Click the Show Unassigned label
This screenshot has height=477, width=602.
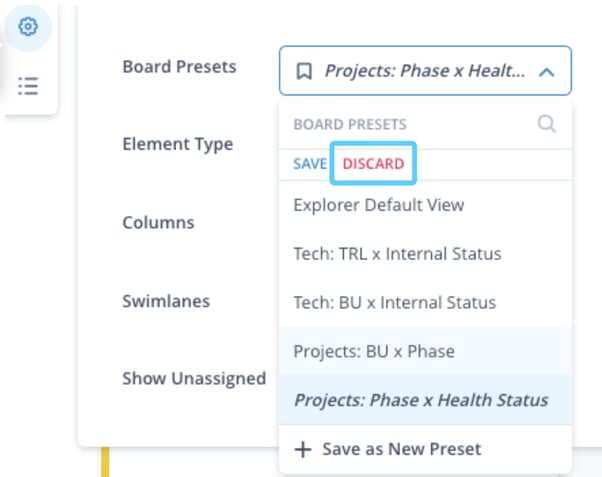click(x=194, y=378)
